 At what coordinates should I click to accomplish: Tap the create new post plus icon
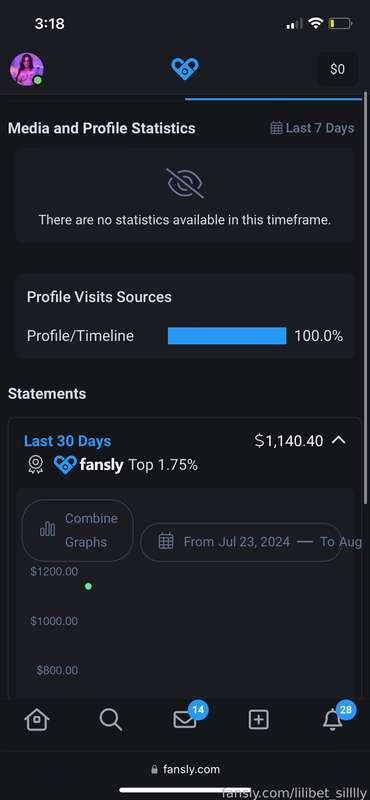coord(259,720)
